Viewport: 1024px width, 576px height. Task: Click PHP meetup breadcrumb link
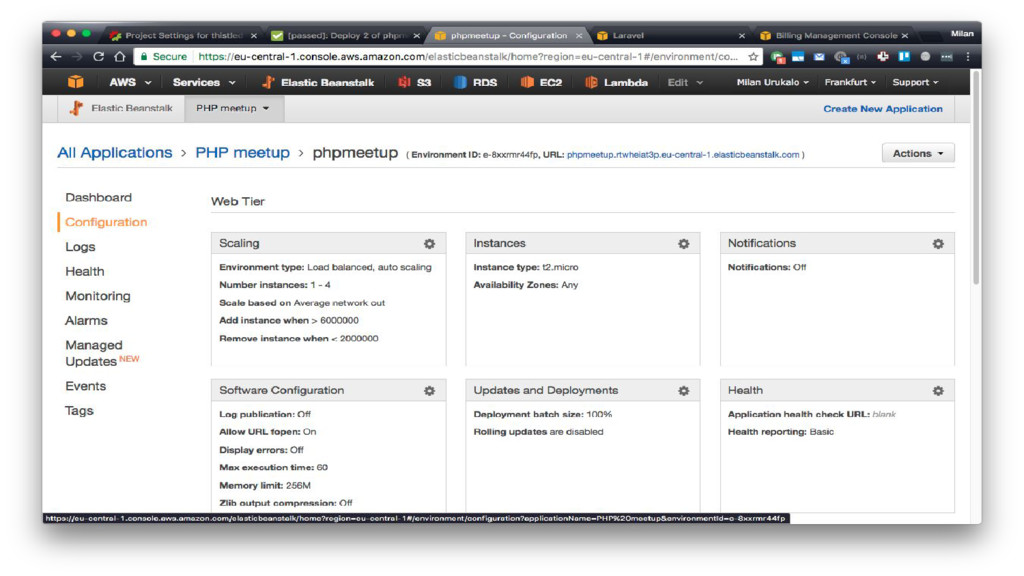(242, 153)
